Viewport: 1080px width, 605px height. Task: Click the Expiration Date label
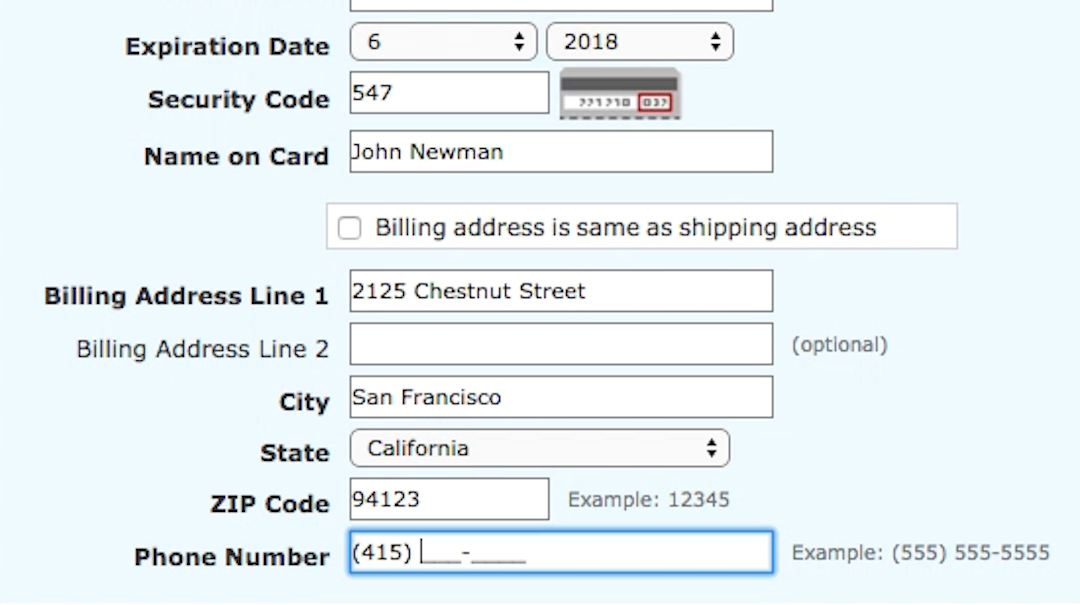227,46
